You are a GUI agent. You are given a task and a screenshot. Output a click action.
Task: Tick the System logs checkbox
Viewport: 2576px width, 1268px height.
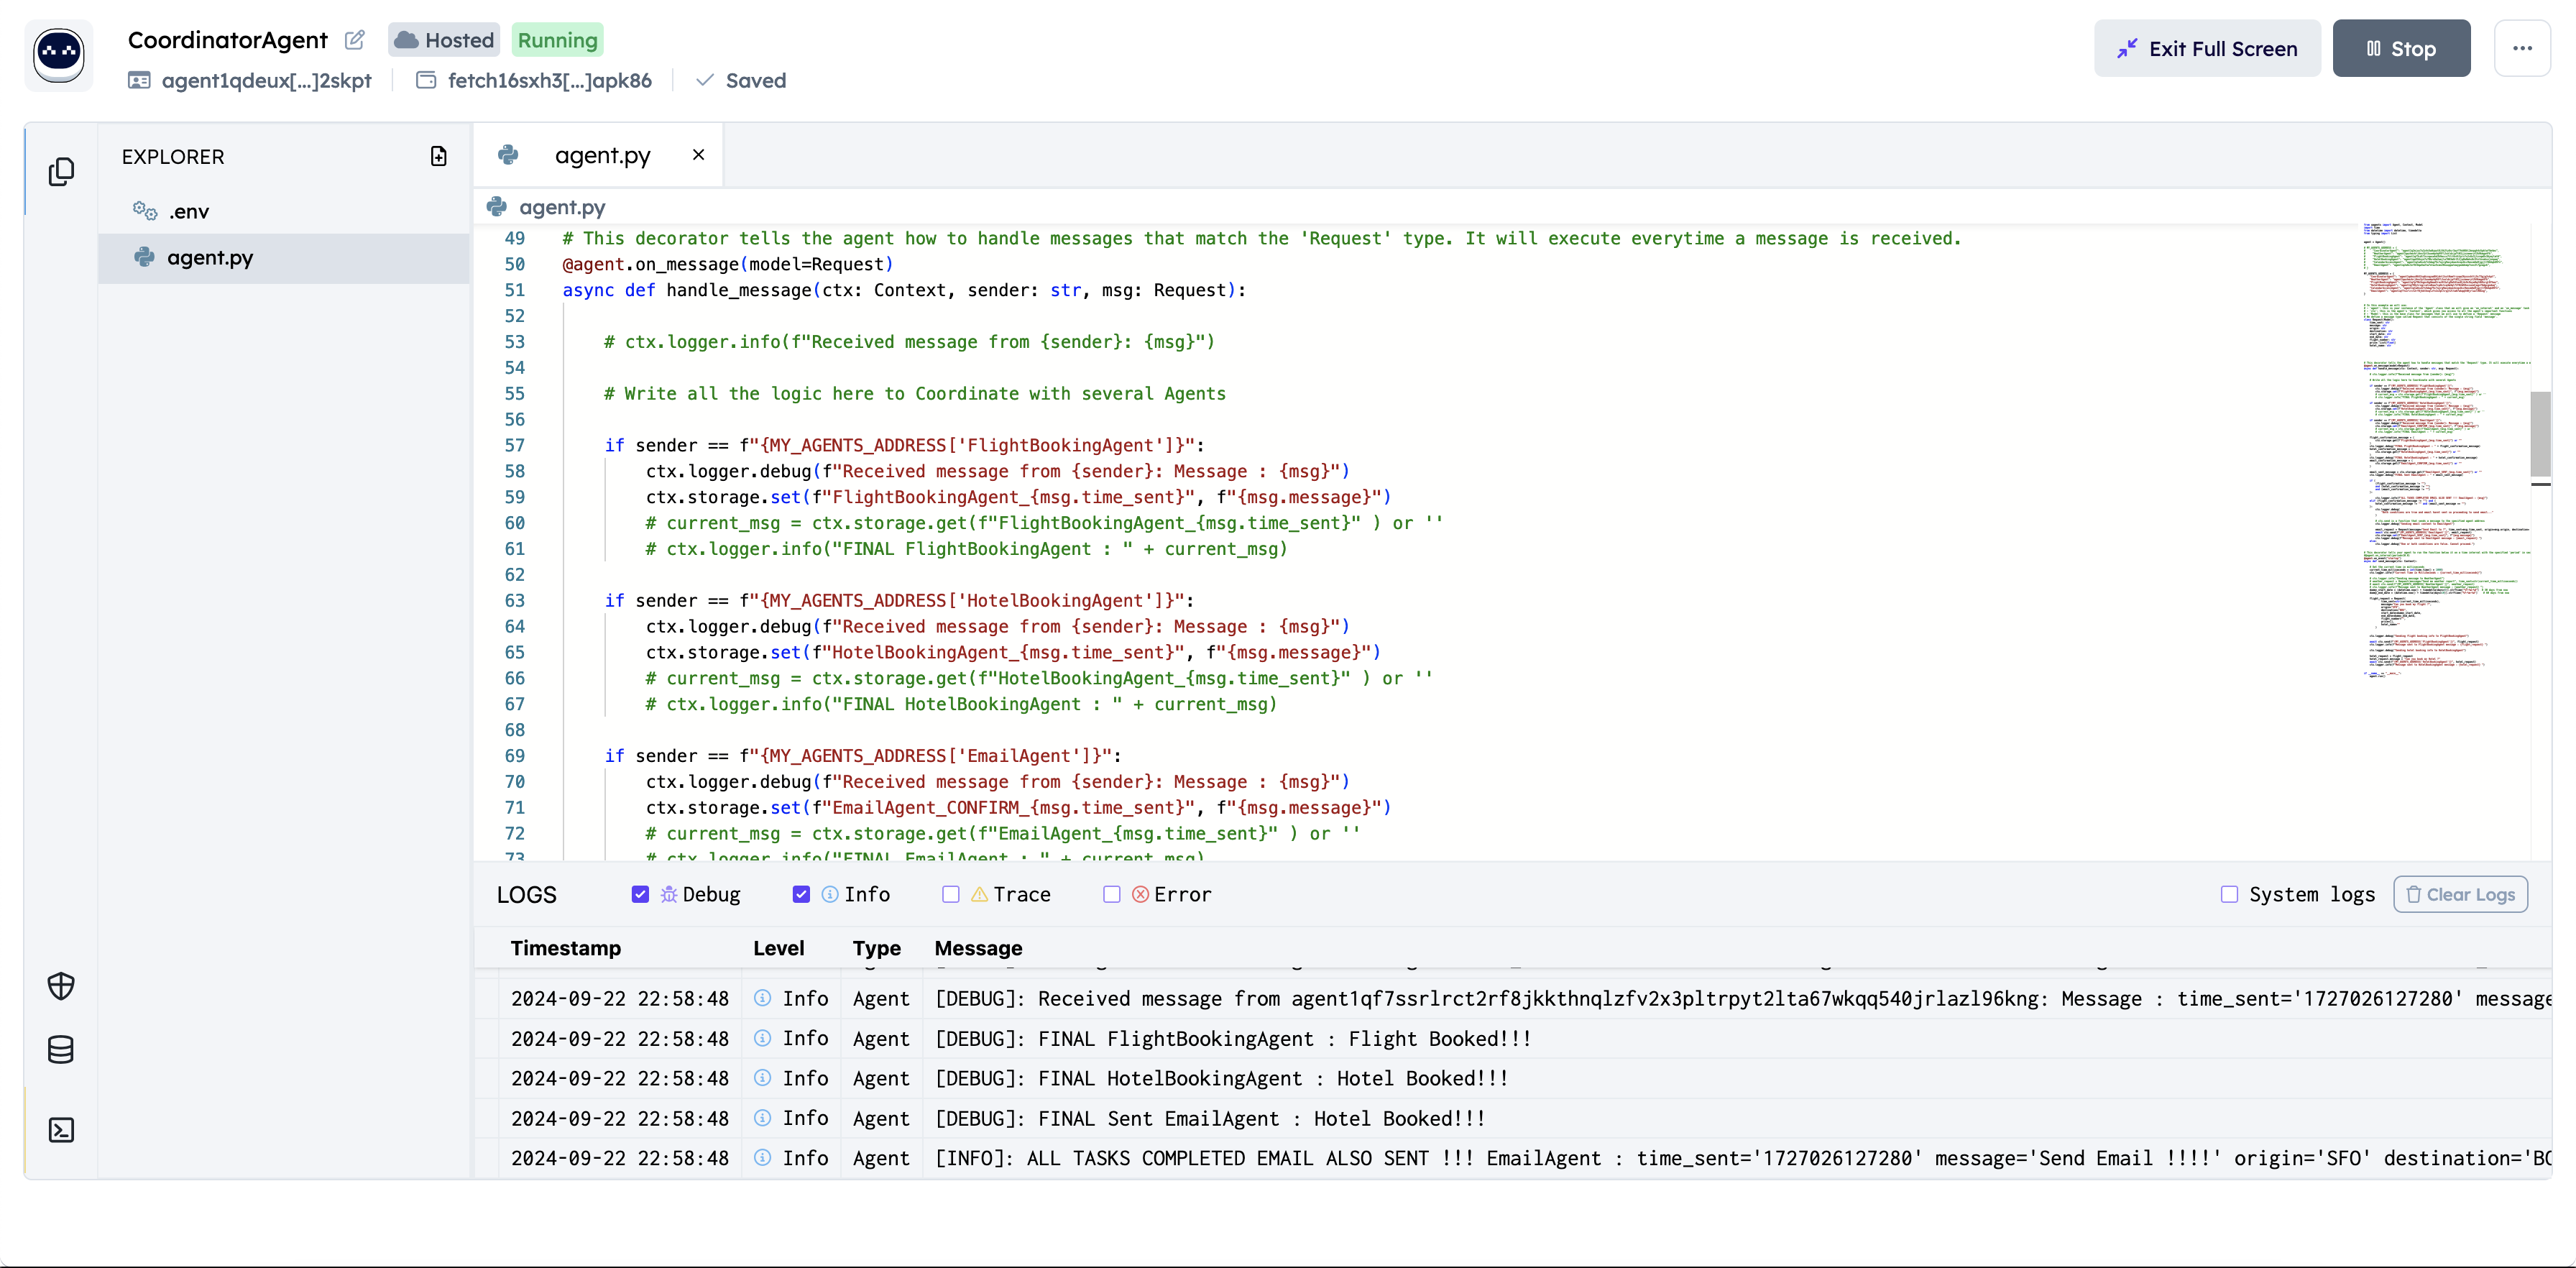[2229, 894]
